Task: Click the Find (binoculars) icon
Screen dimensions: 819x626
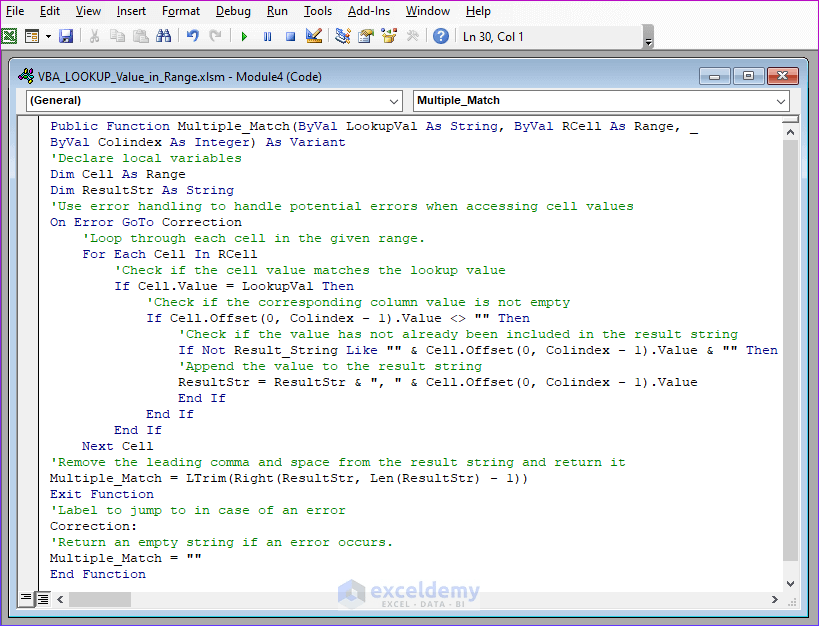Action: tap(167, 35)
